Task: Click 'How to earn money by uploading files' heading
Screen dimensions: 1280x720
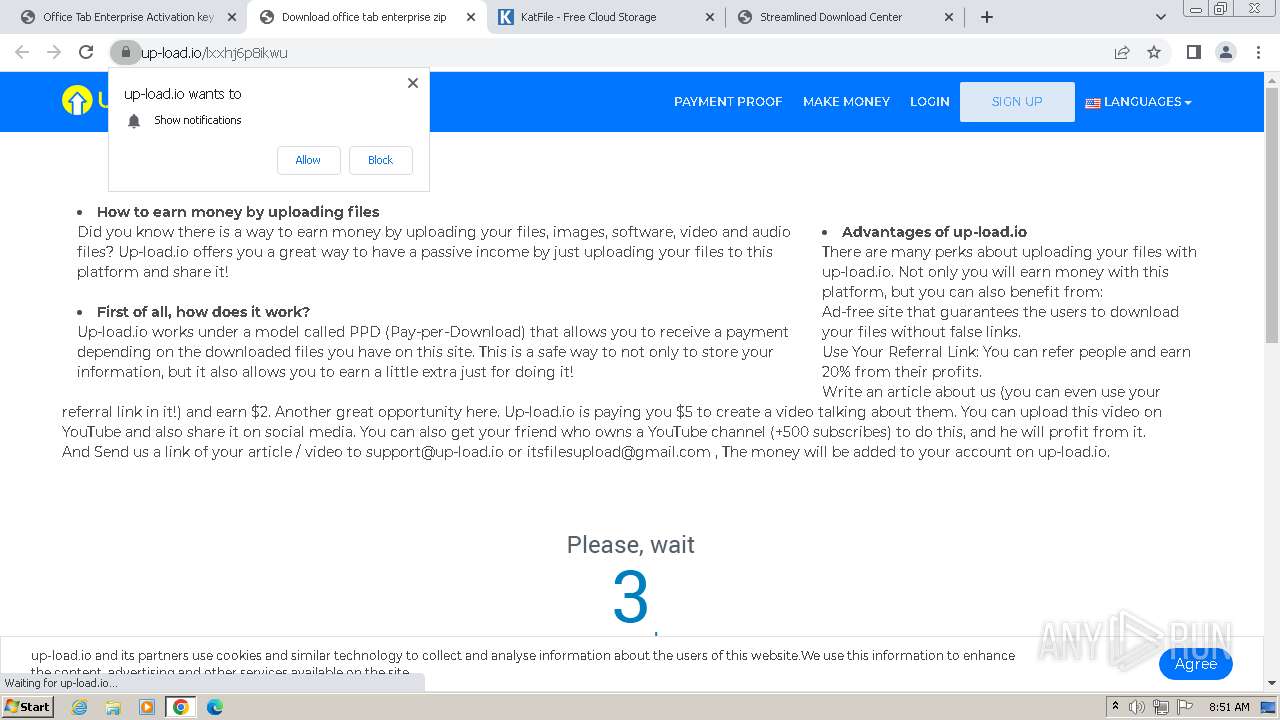Action: 238,212
